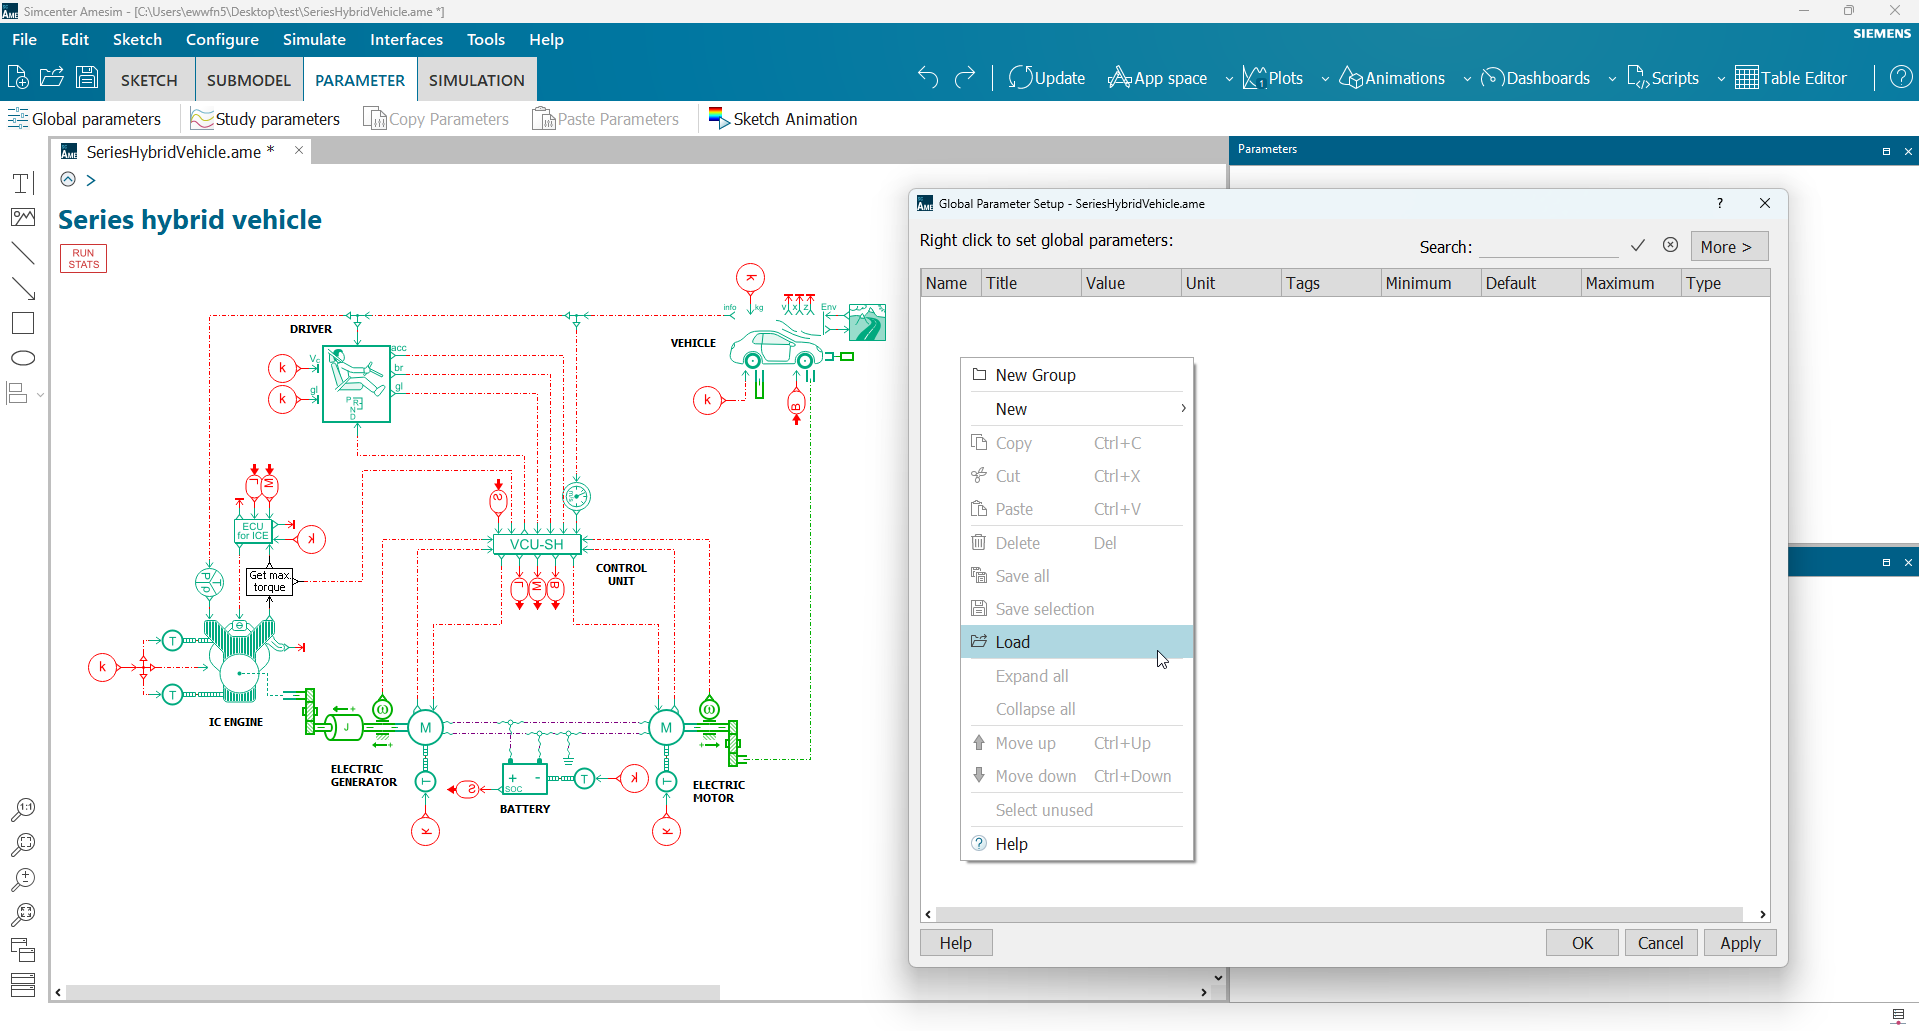
Task: Open the Align objects tool dropdown
Action: [26, 394]
